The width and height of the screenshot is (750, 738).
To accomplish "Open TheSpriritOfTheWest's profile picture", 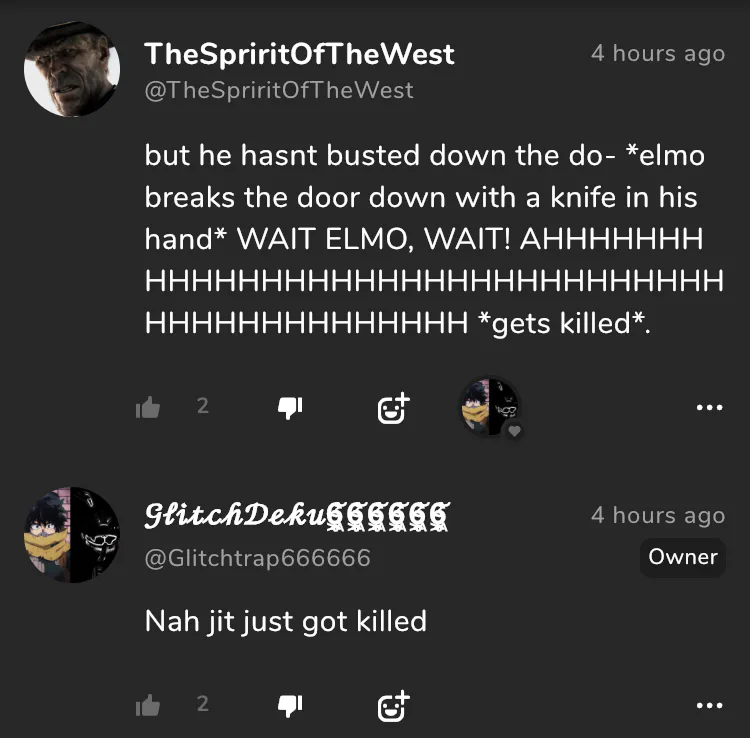I will [72, 70].
